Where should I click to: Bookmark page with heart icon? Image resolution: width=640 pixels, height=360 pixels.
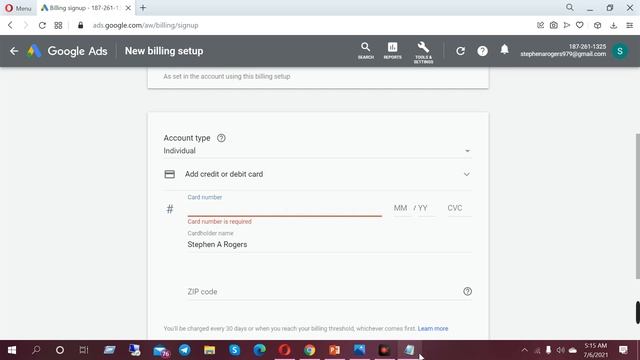click(x=580, y=25)
